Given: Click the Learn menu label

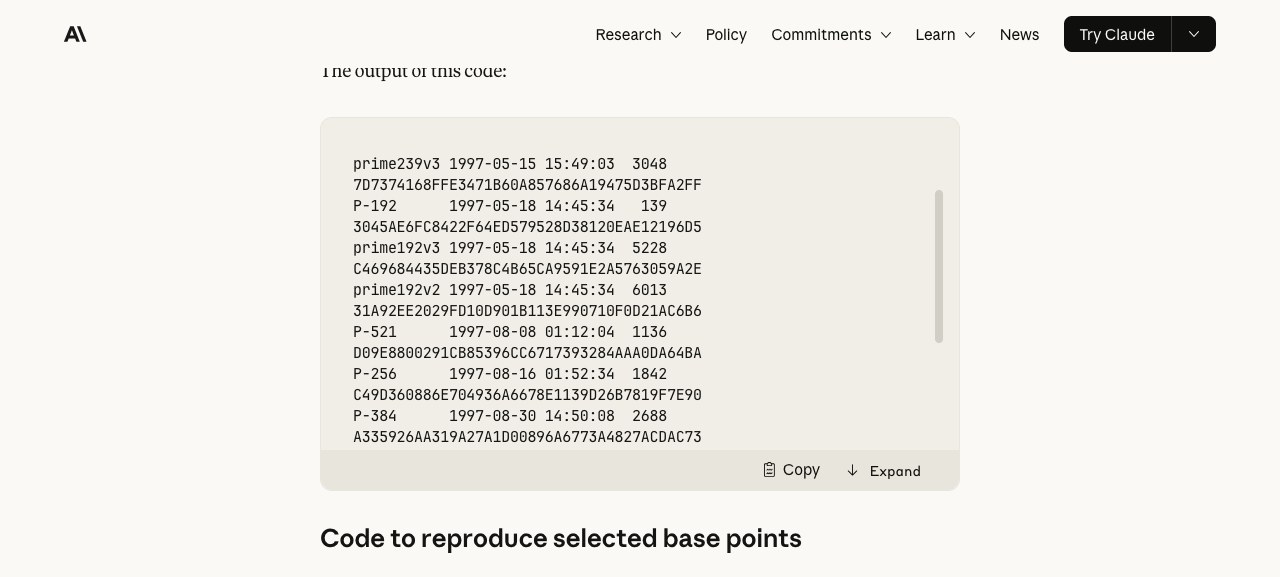Looking at the screenshot, I should tap(935, 34).
